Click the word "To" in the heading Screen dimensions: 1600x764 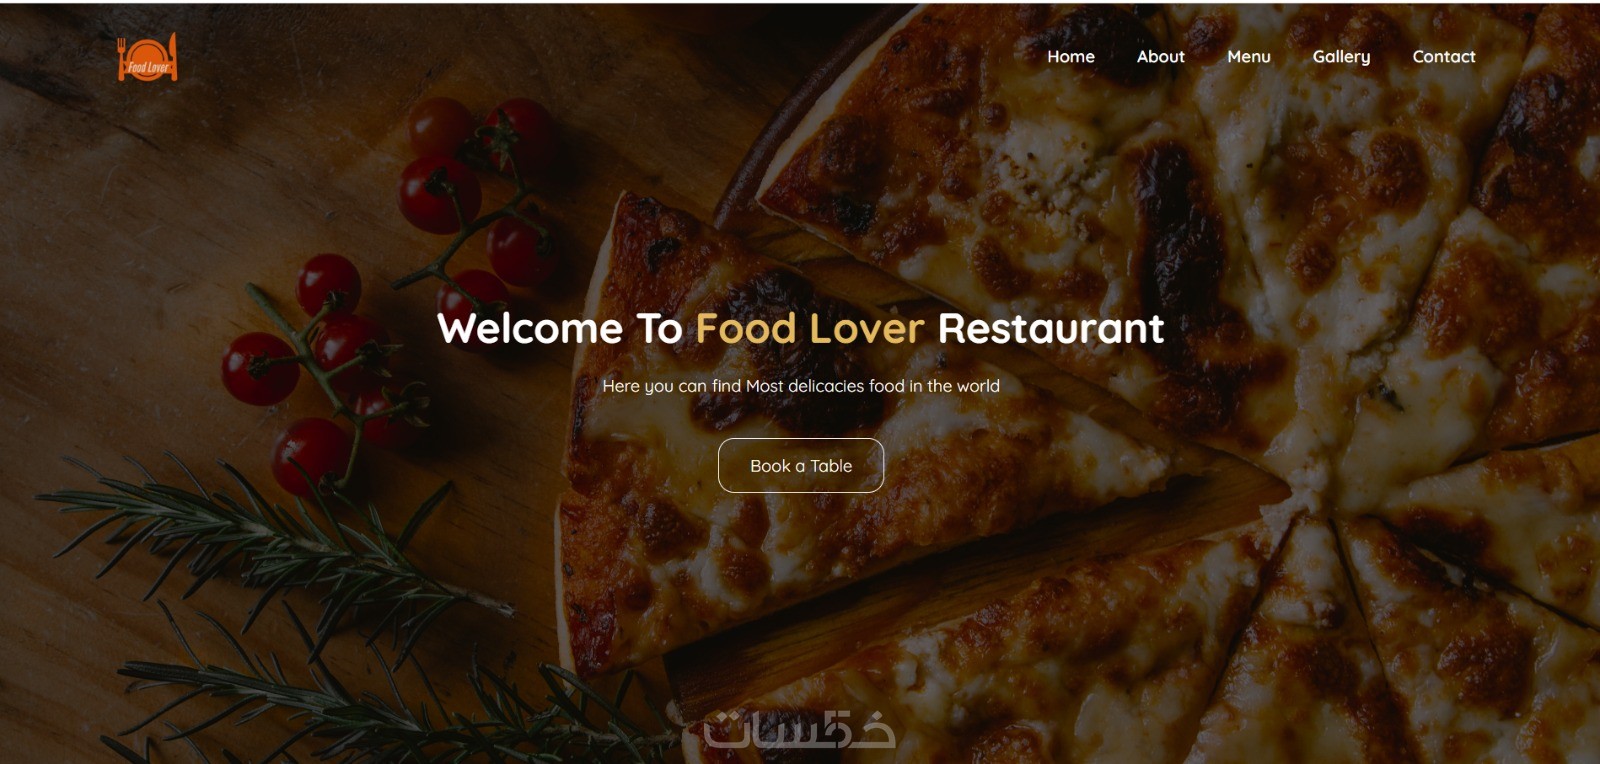660,329
